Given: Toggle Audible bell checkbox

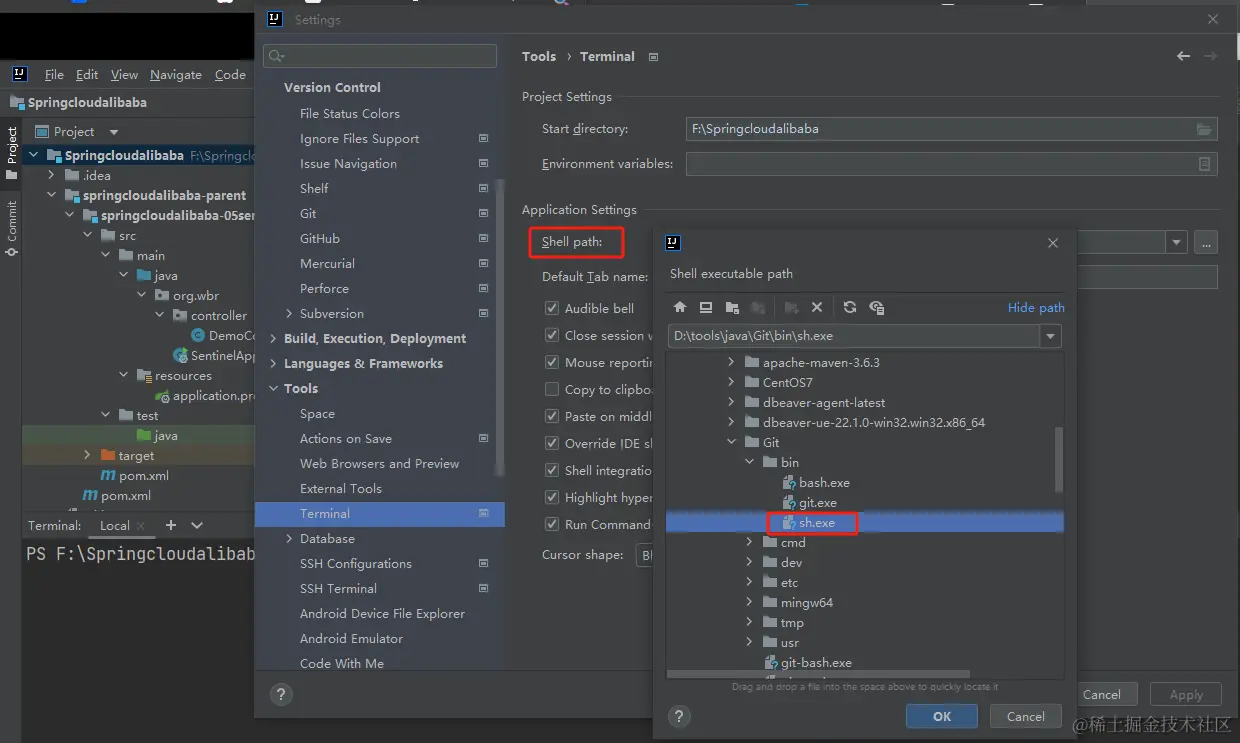Looking at the screenshot, I should (552, 308).
